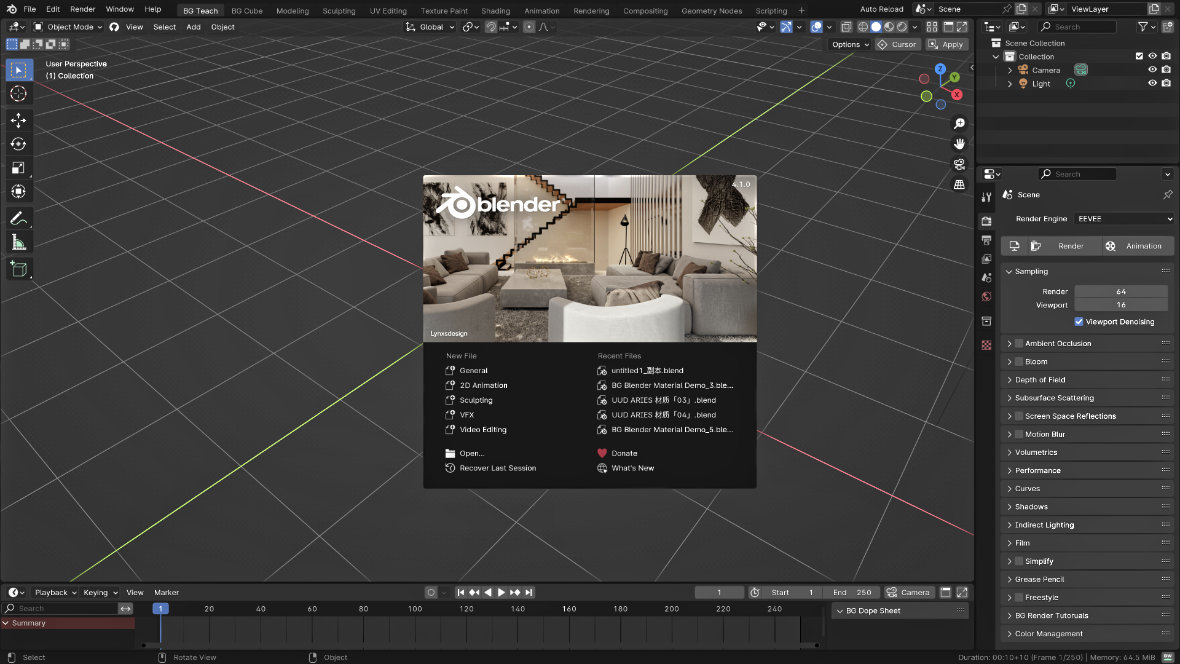
Task: Enable the Screen Space Reflections checkbox
Action: [1019, 416]
